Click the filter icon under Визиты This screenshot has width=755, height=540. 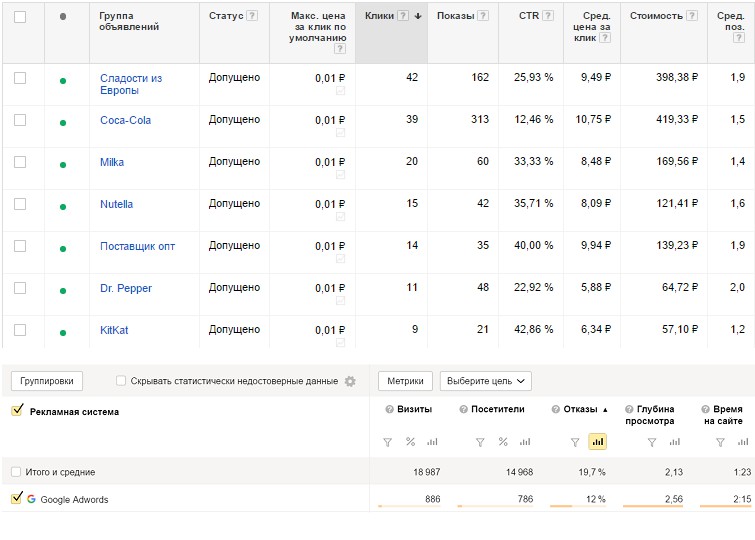[387, 442]
